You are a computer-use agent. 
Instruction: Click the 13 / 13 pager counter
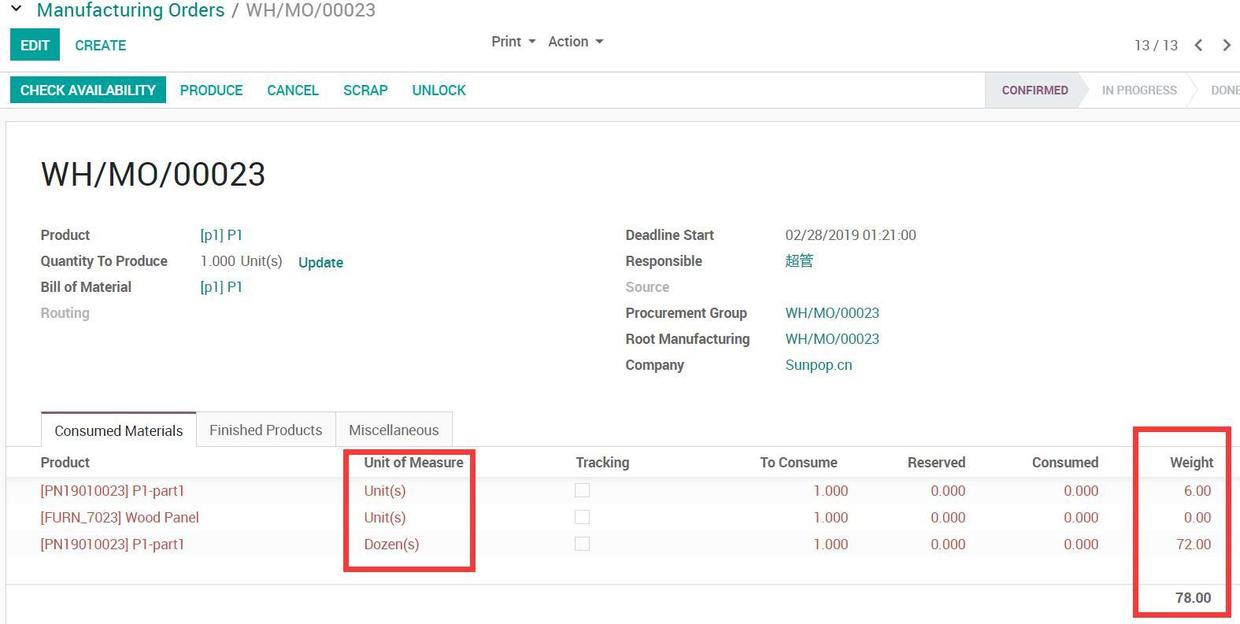click(x=1156, y=45)
